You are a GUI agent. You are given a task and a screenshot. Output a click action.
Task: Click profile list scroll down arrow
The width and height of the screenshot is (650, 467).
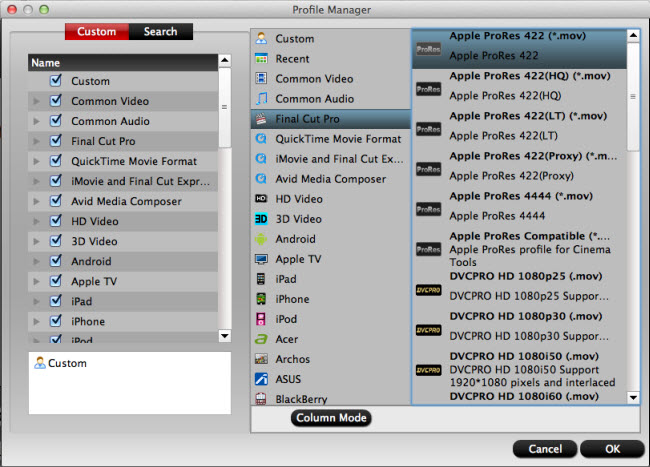pyautogui.click(x=633, y=398)
